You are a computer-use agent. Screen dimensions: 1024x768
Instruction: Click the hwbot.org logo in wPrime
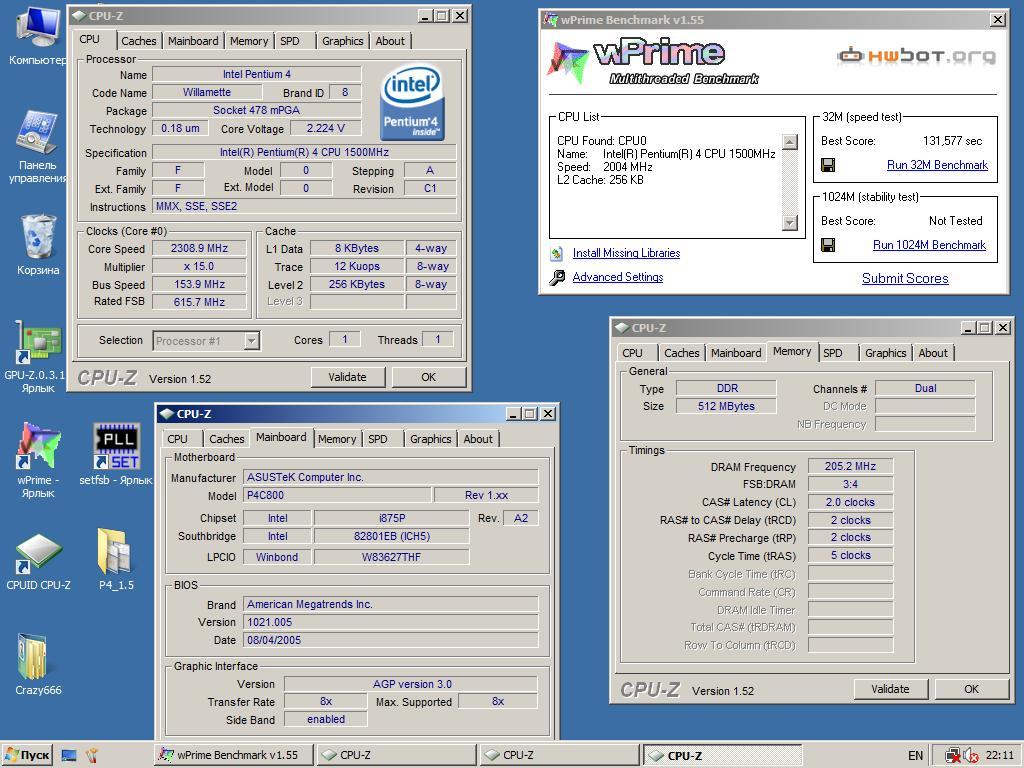916,56
